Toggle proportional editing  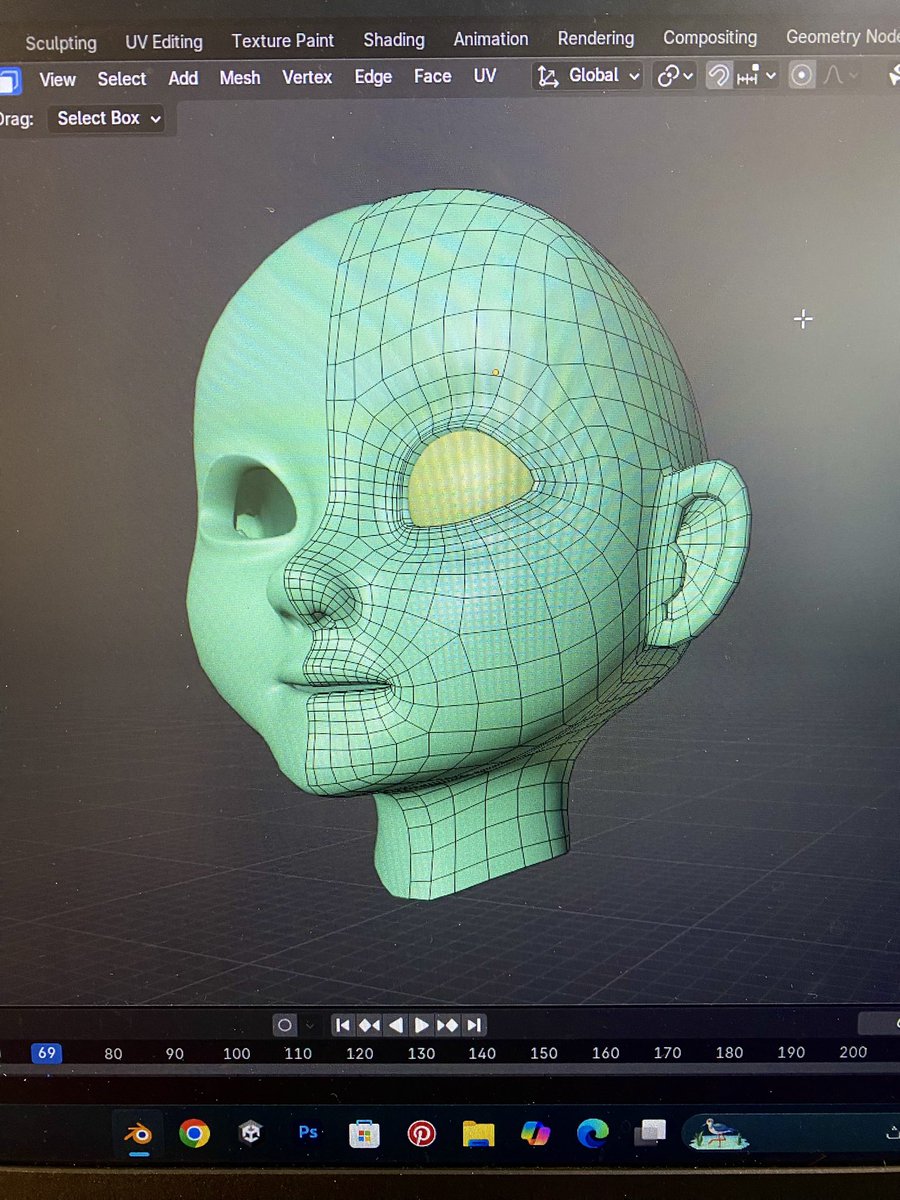(801, 76)
